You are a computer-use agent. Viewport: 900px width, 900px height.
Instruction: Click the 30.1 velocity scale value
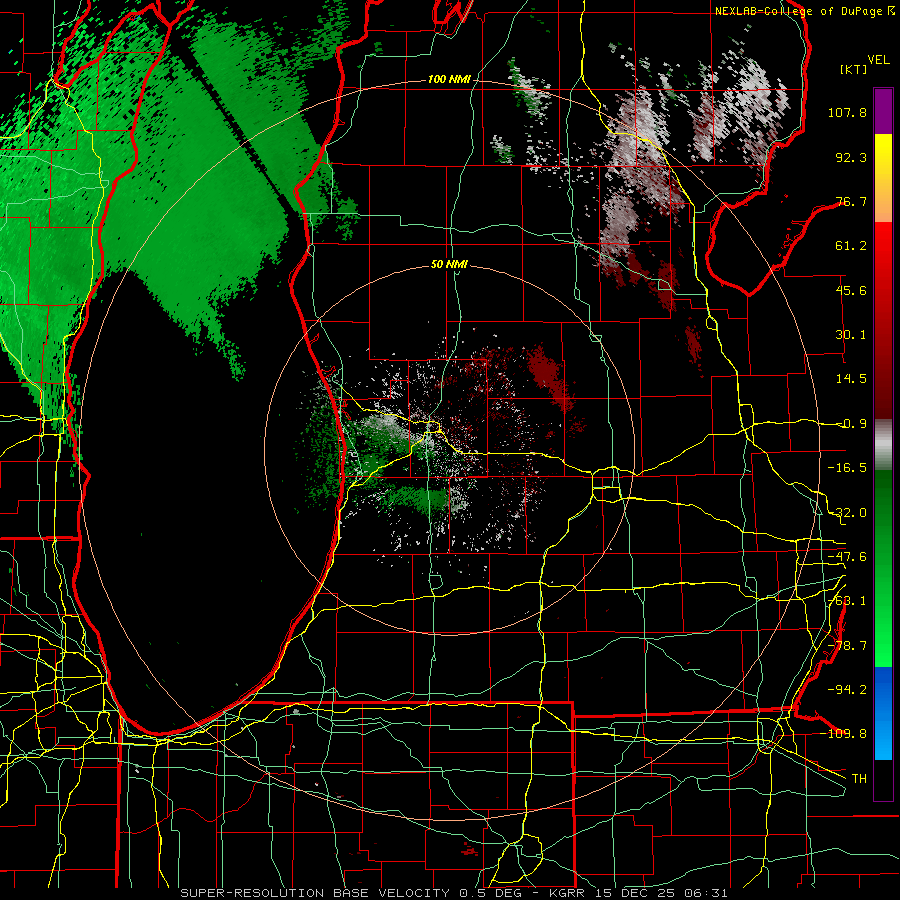click(851, 335)
